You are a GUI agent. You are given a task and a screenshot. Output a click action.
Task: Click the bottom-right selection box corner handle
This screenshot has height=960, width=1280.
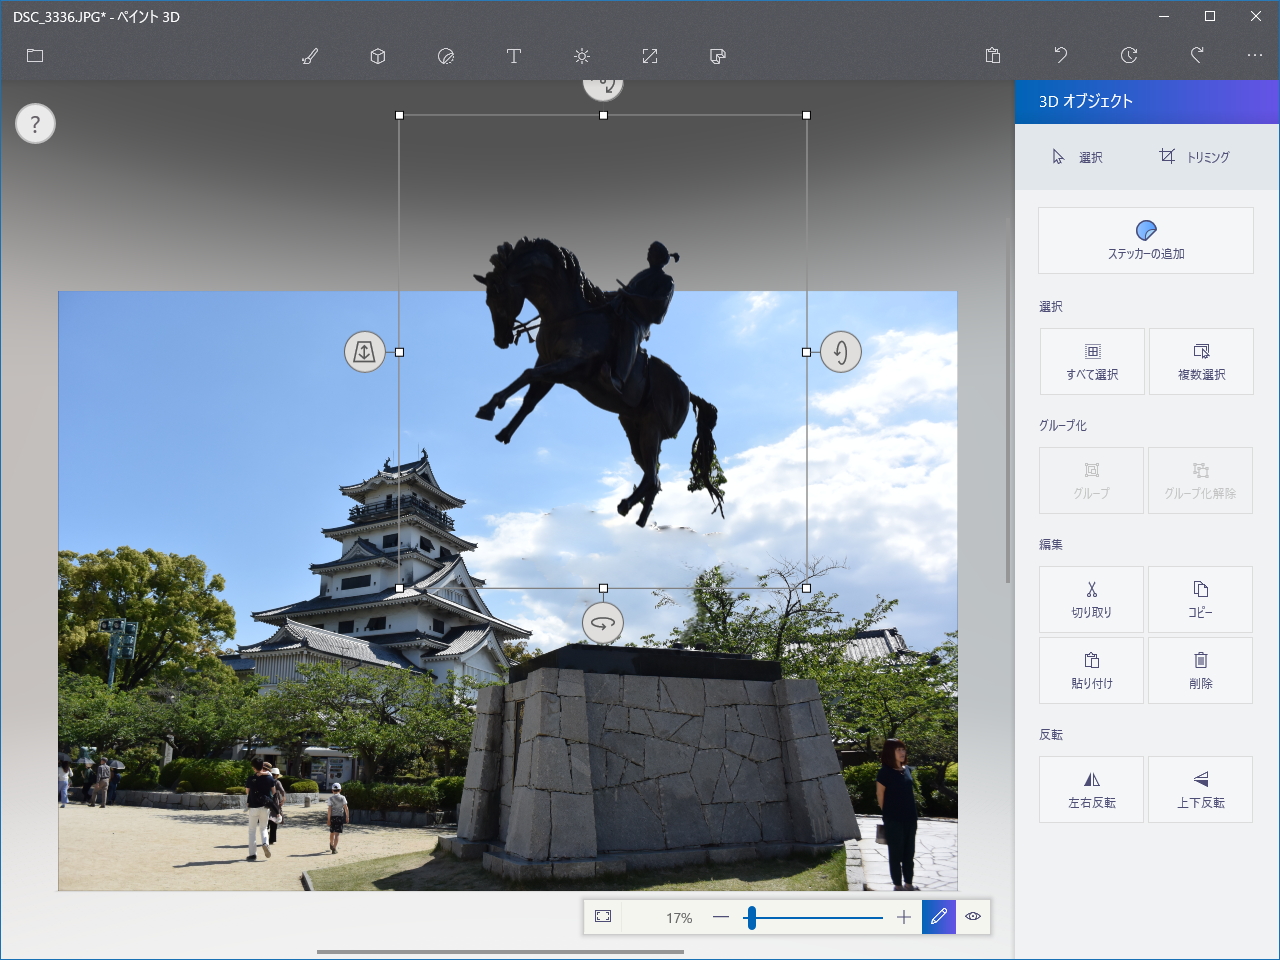pos(807,588)
